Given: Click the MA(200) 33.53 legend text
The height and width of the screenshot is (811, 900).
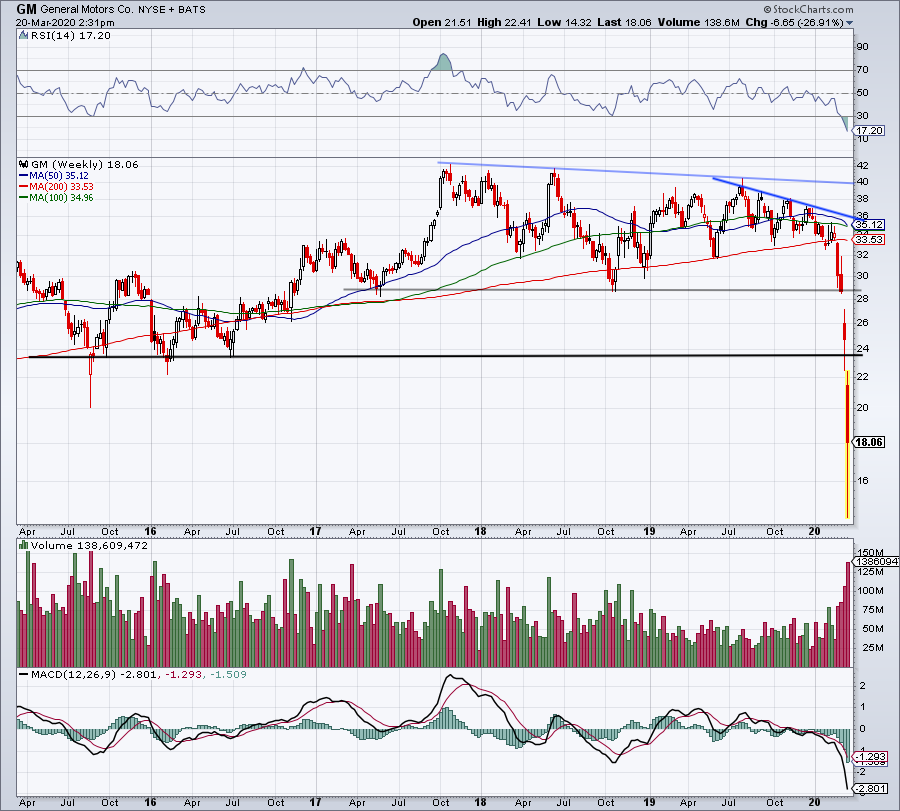Looking at the screenshot, I should pos(61,187).
